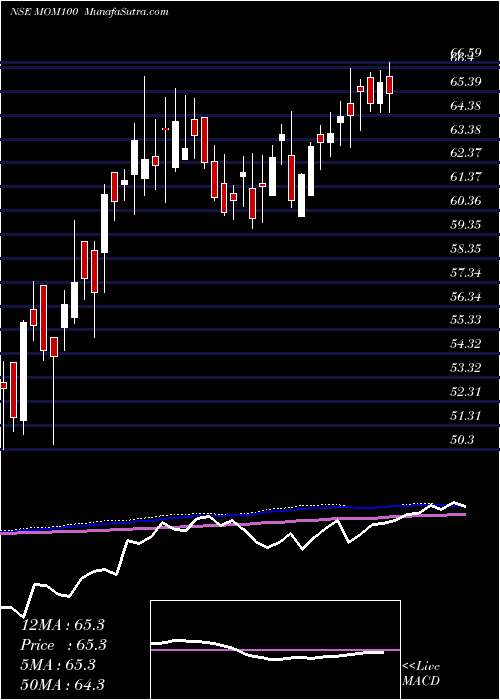Image resolution: width=500 pixels, height=700 pixels.
Task: Select the 50.3 price axis label
Action: (462, 440)
